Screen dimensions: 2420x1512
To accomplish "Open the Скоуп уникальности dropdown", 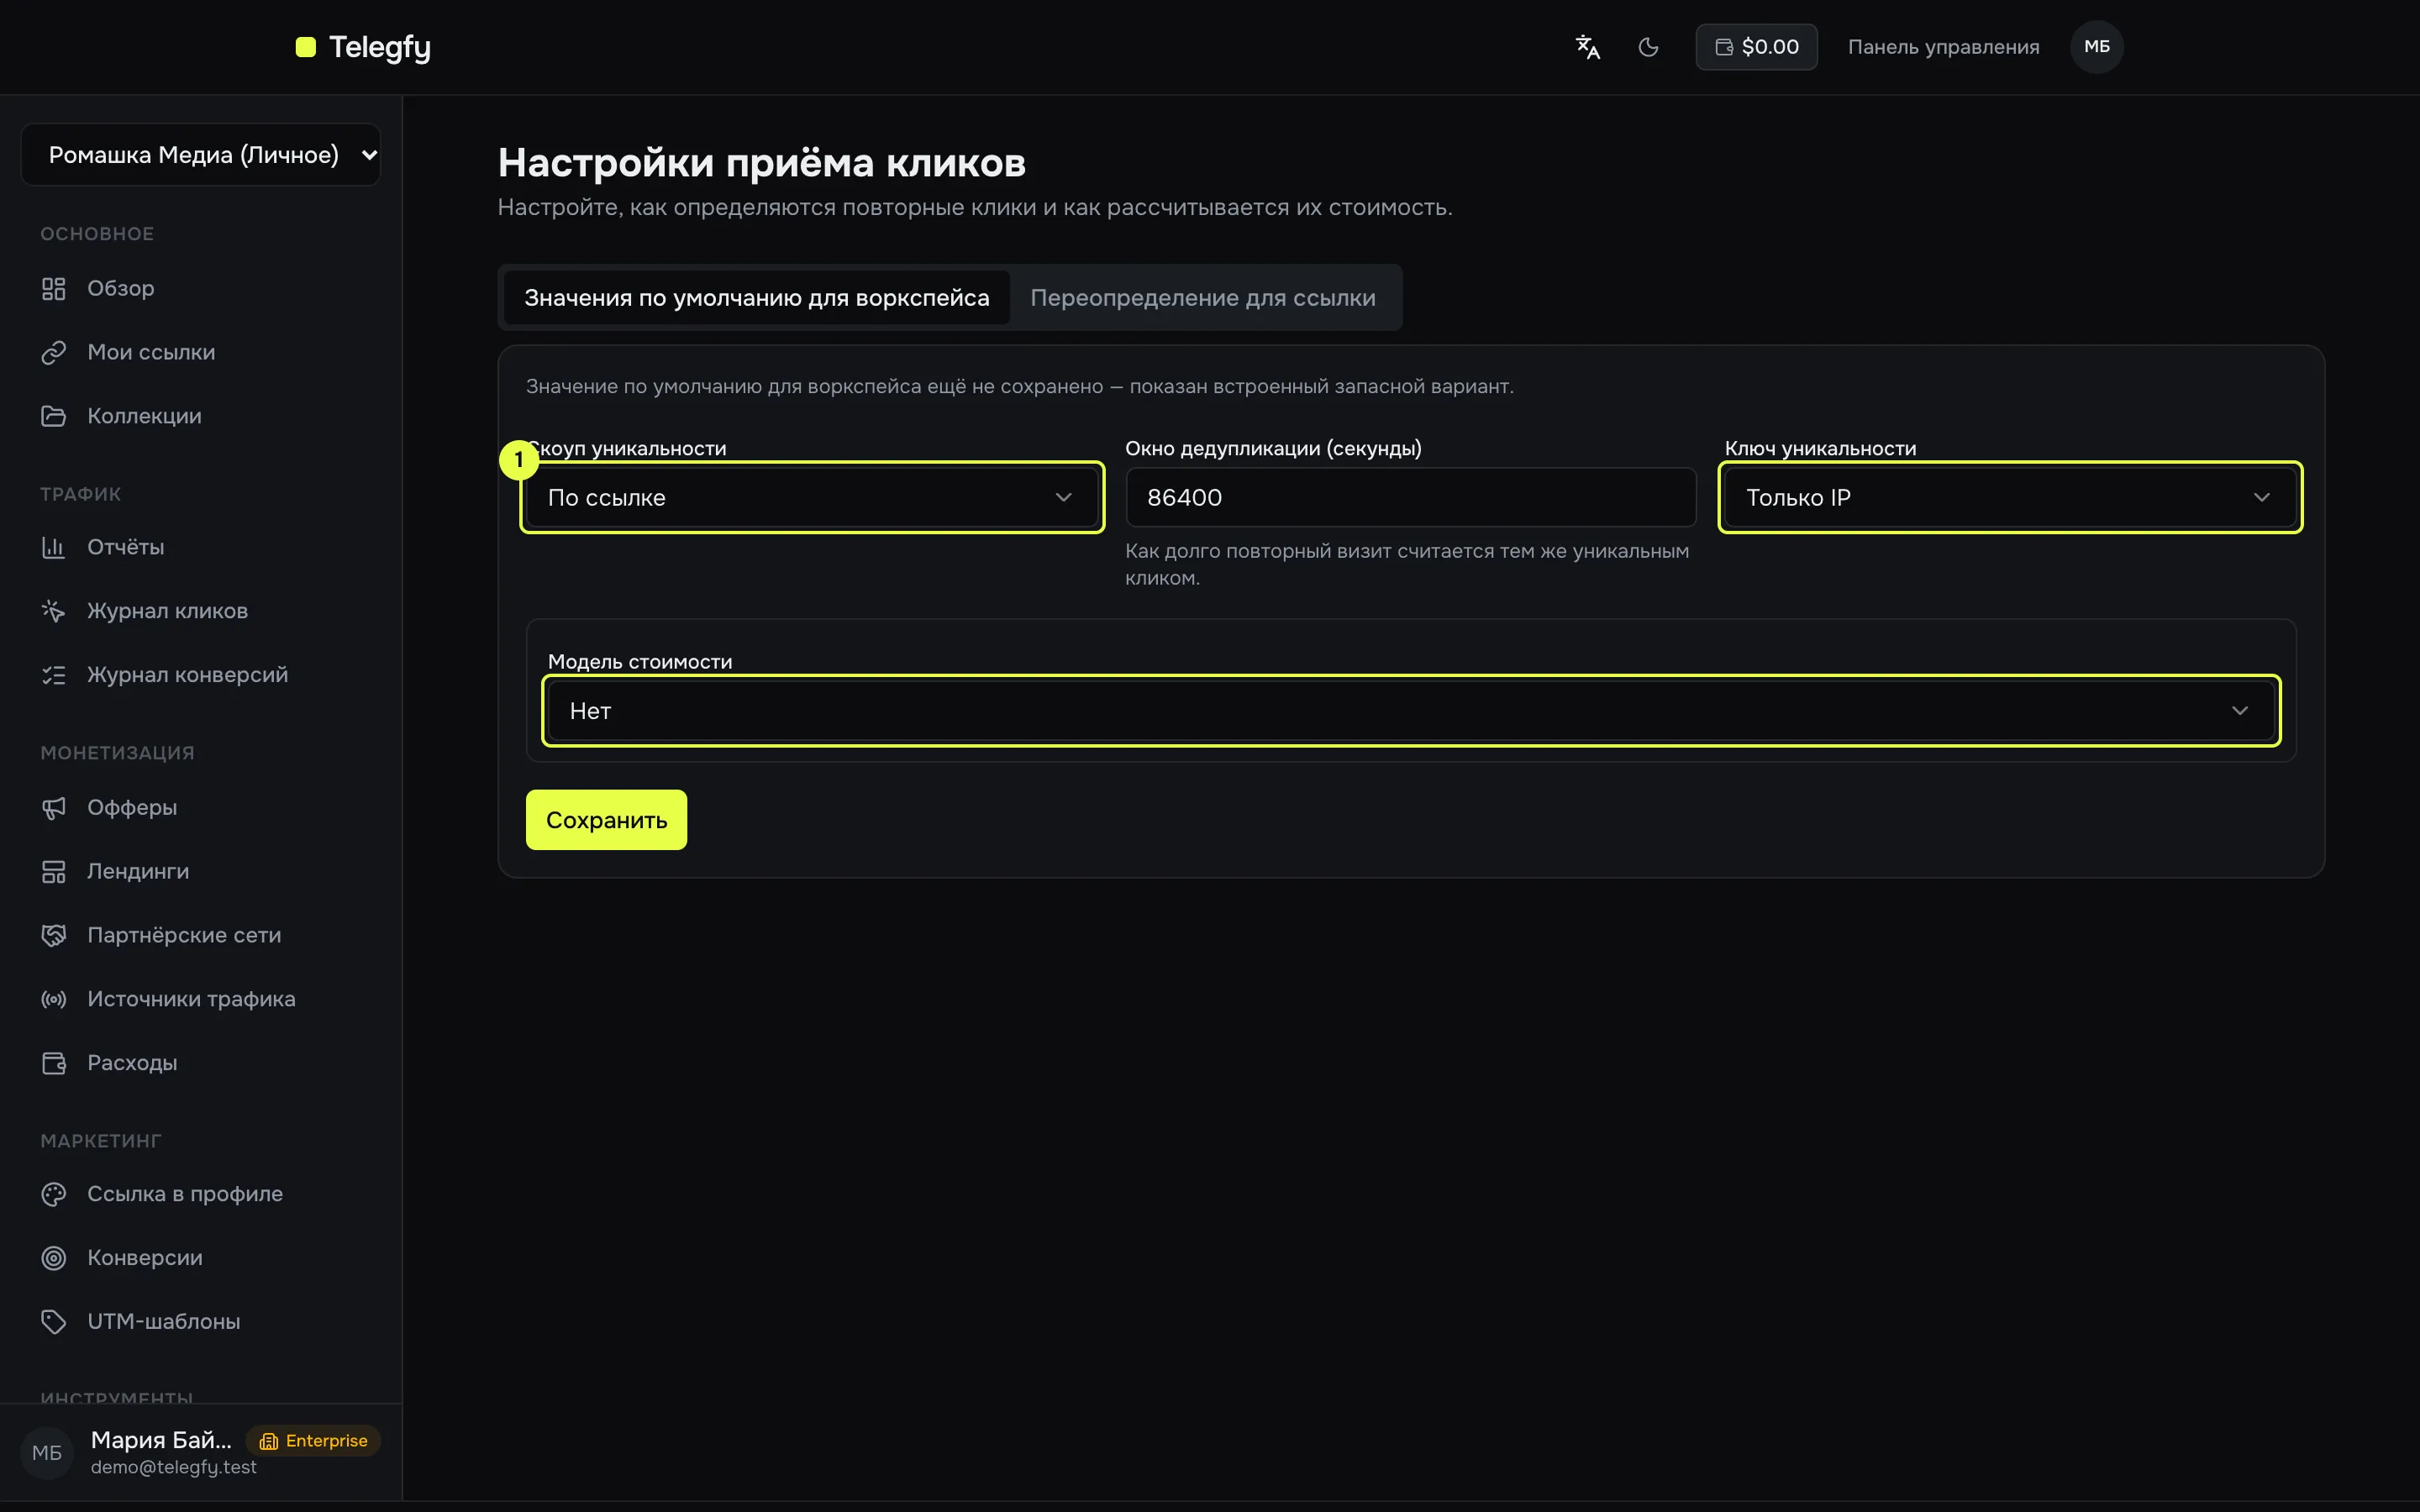I will 812,497.
